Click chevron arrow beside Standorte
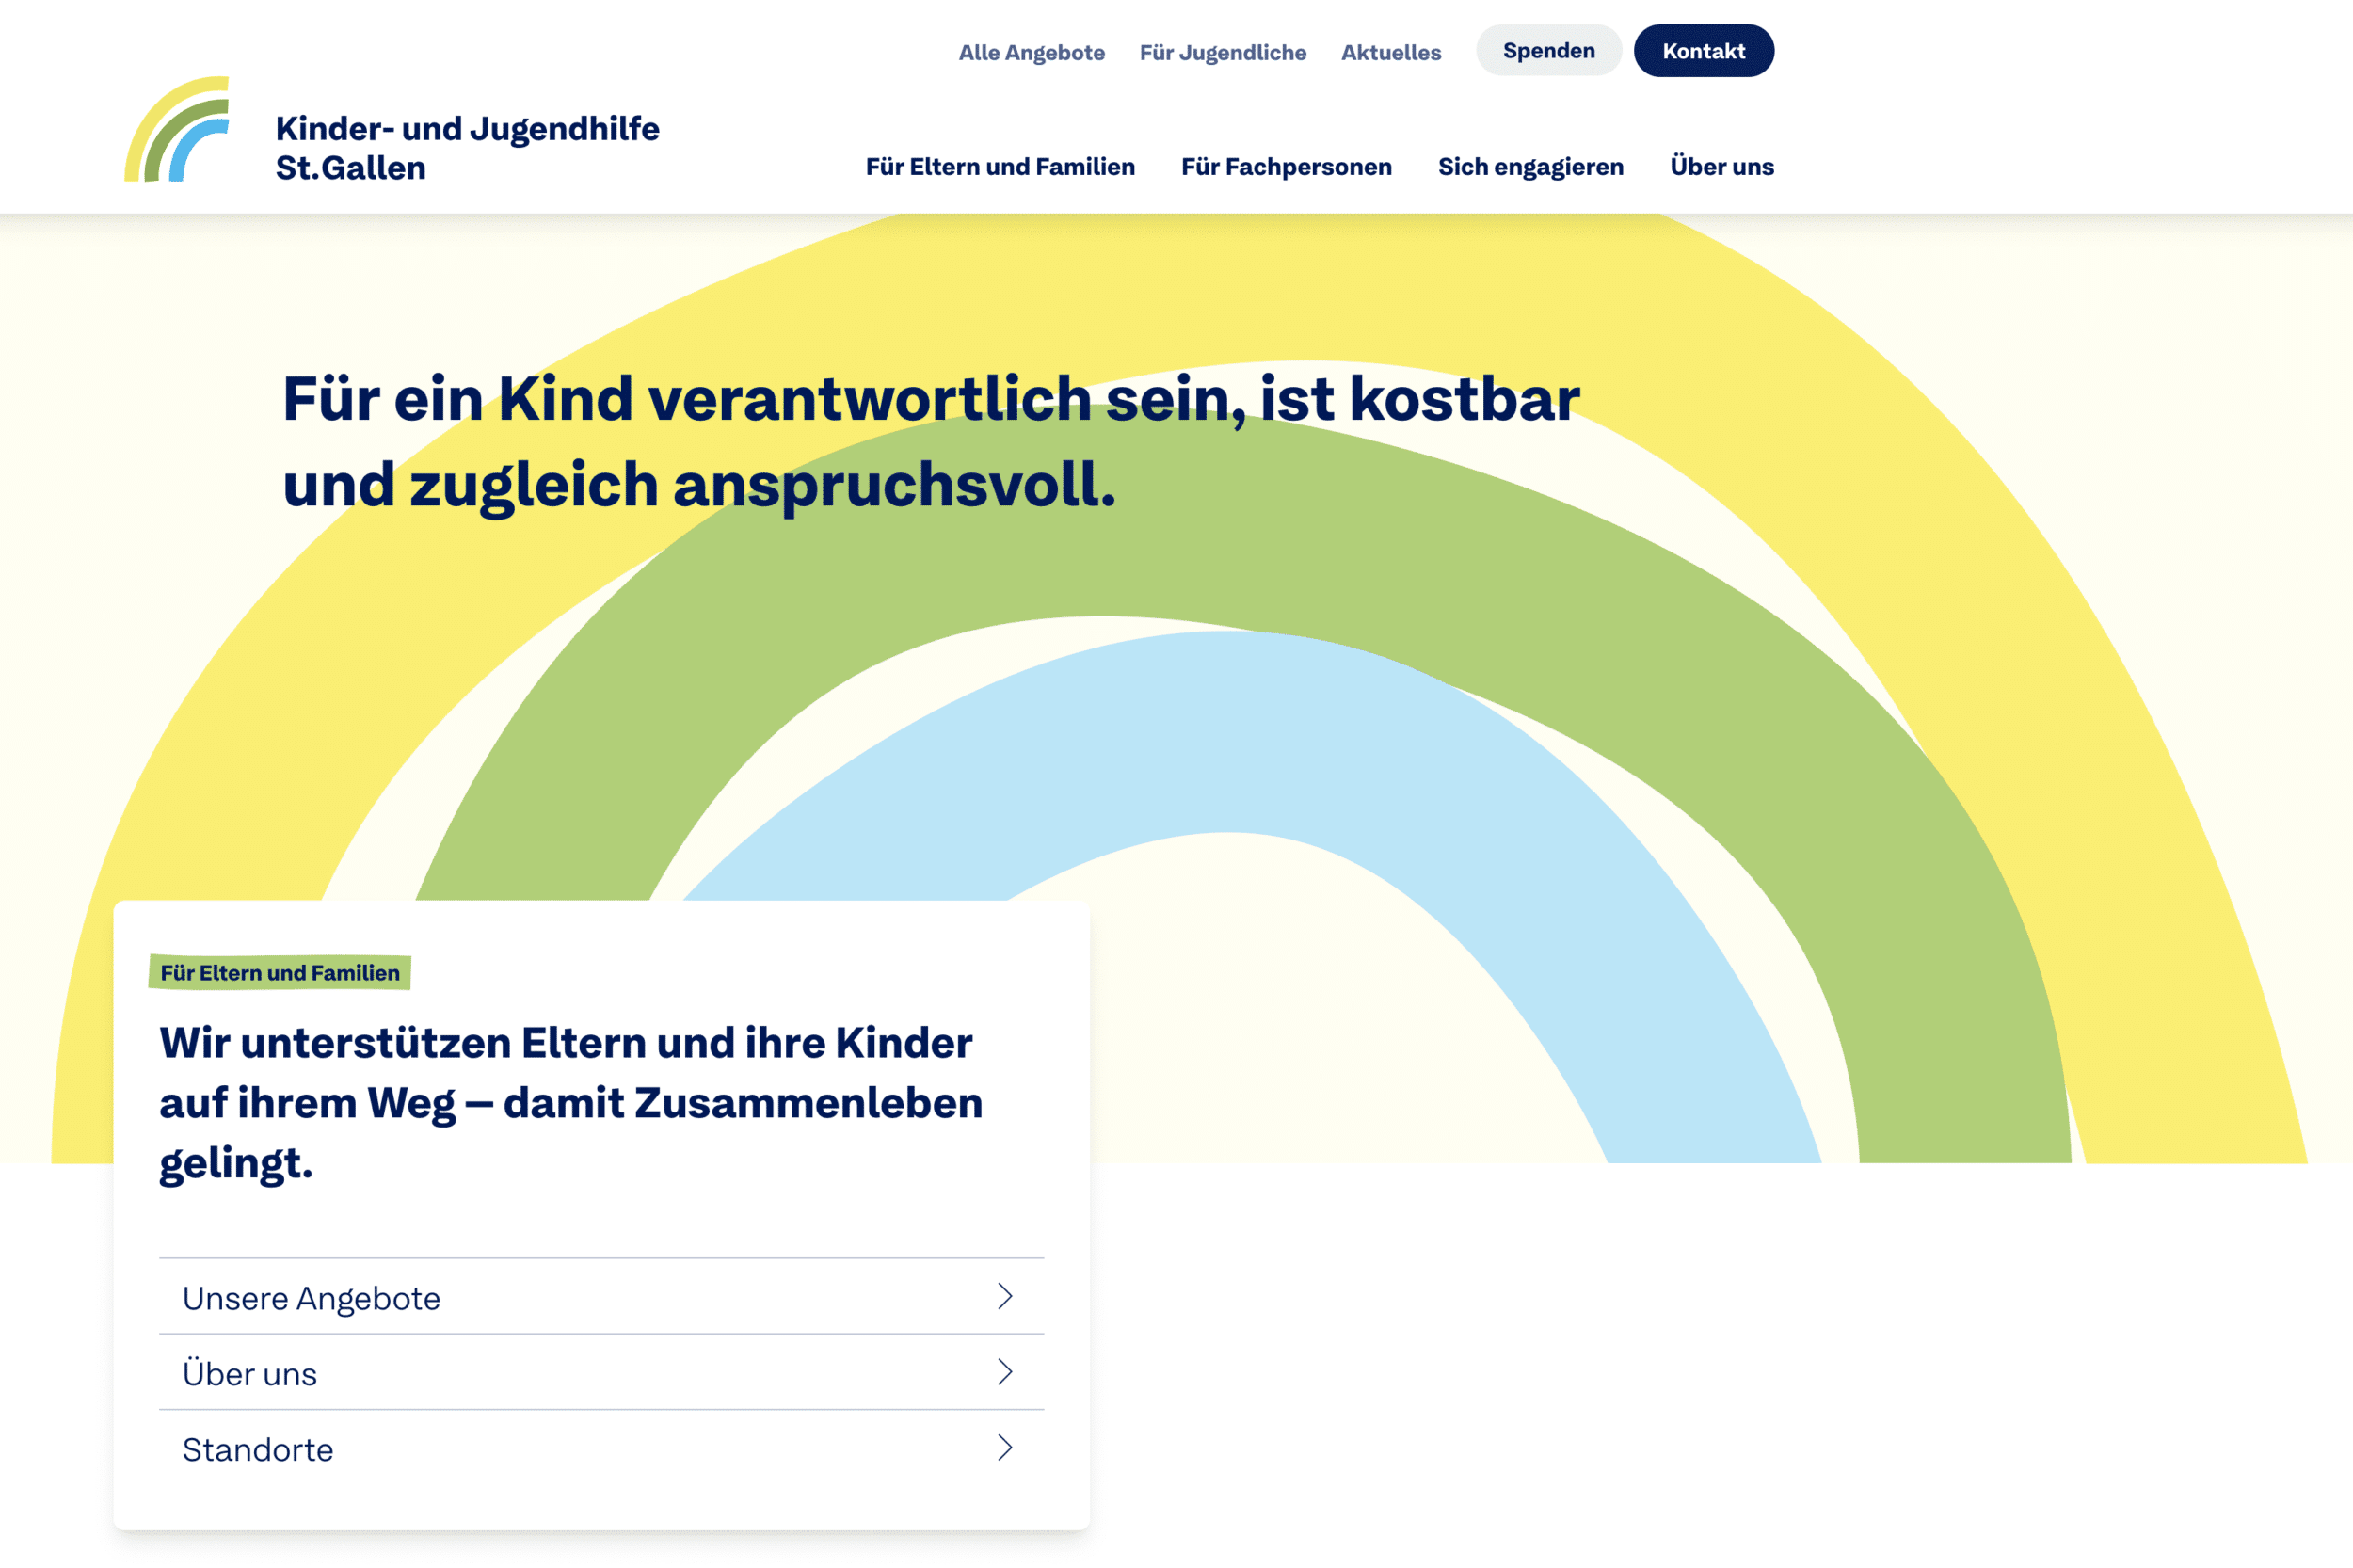The height and width of the screenshot is (1568, 2353). [1005, 1448]
